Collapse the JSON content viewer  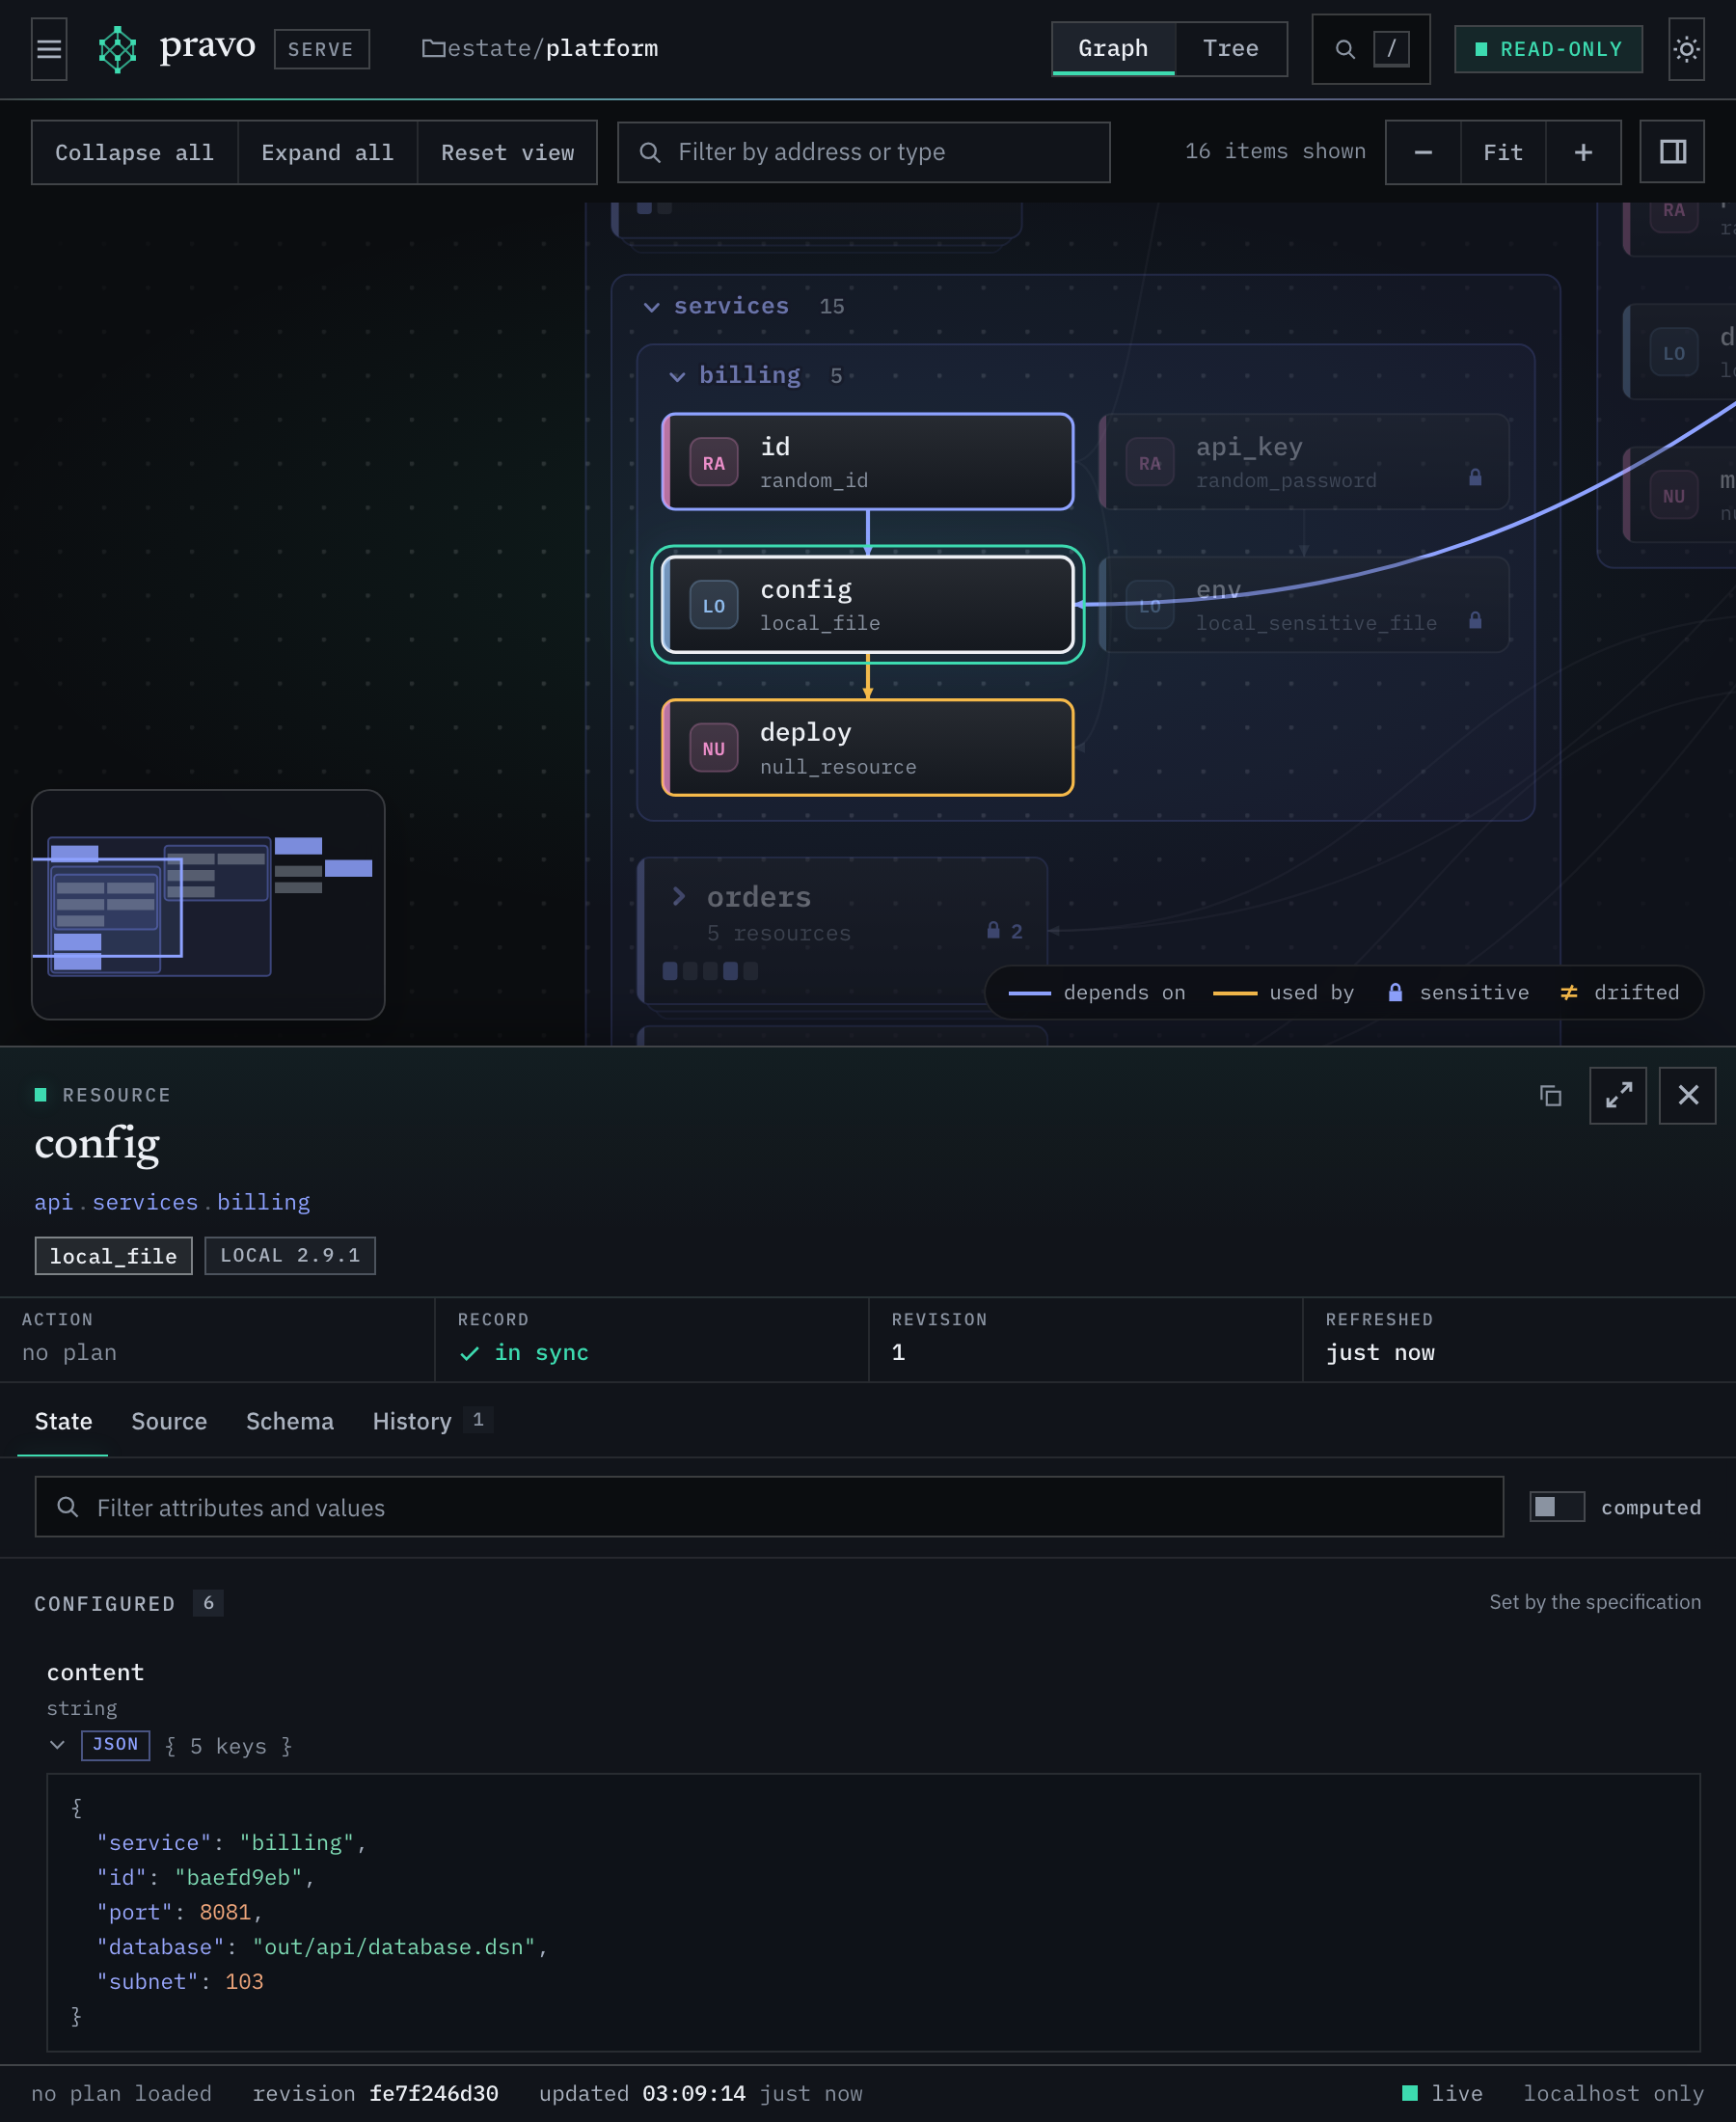[x=57, y=1746]
